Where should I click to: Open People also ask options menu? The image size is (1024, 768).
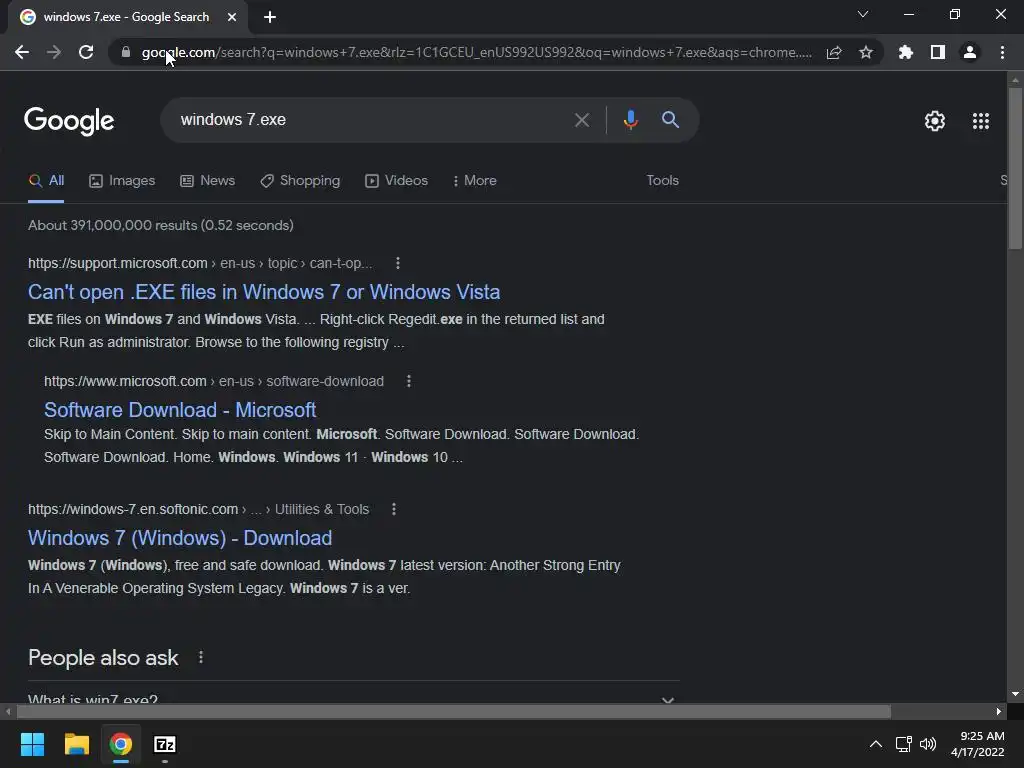(200, 658)
